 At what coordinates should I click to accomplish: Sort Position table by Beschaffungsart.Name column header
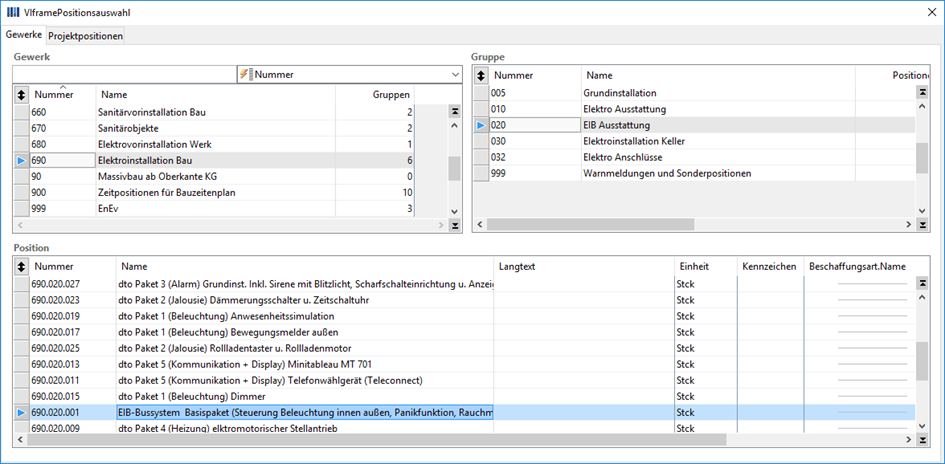click(860, 266)
